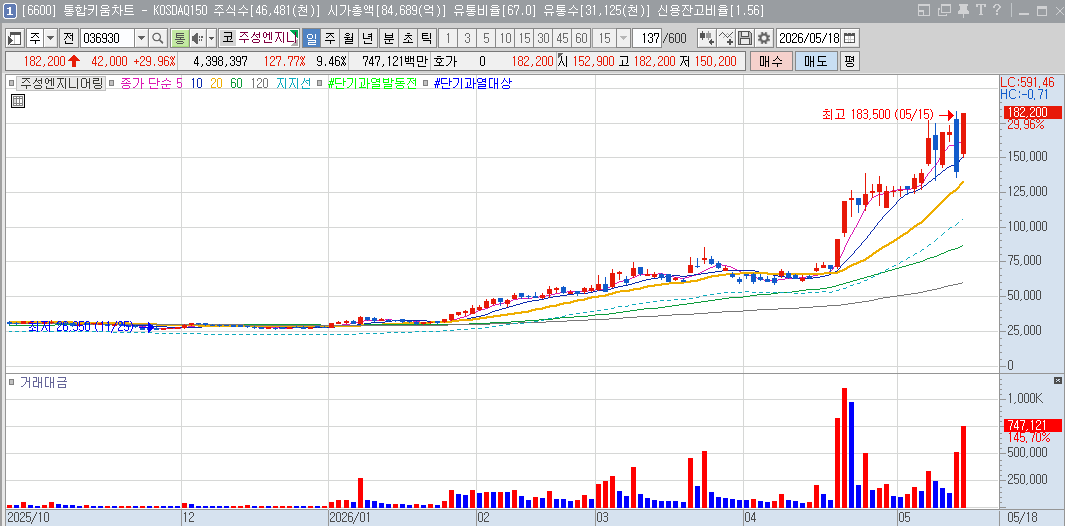The width and height of the screenshot is (1065, 526).
Task: Click the 전 button next to stock code
Action: tap(69, 37)
